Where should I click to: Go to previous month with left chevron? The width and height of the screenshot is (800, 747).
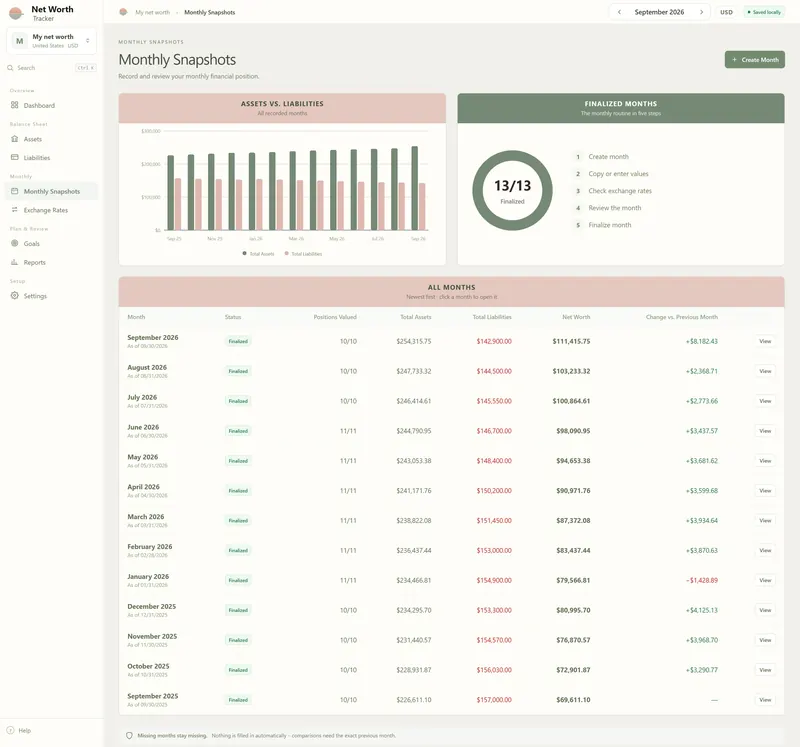pos(619,12)
